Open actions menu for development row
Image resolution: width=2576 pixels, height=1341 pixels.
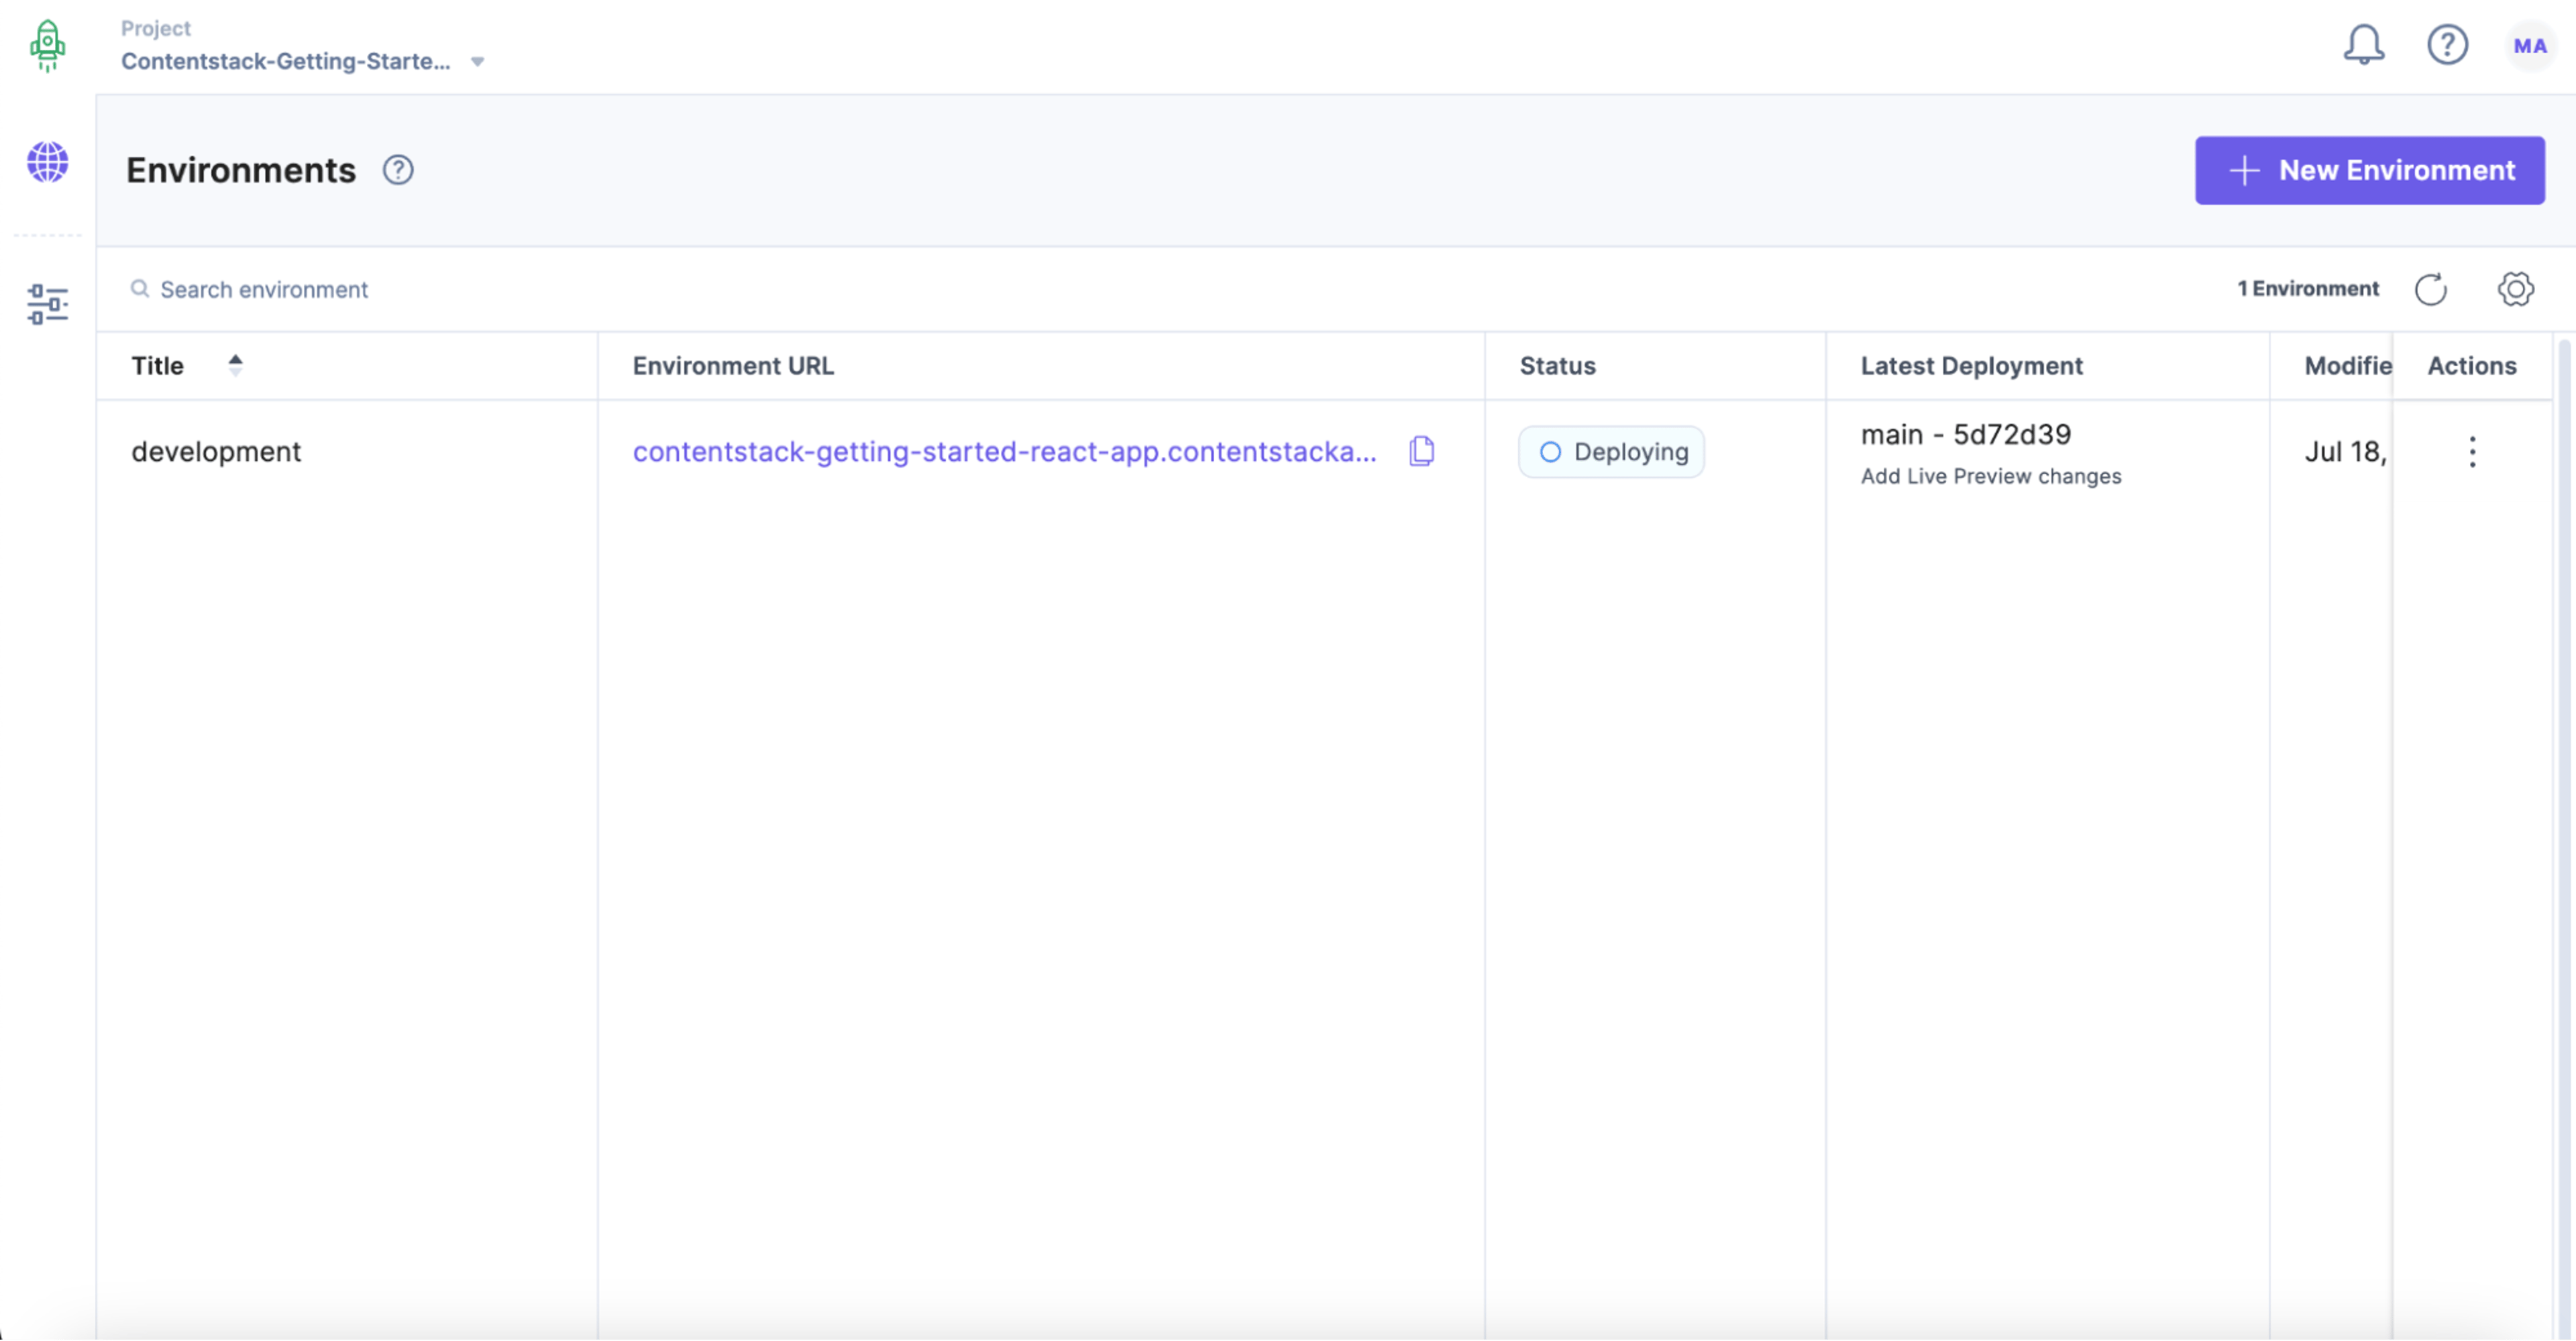pos(2472,452)
